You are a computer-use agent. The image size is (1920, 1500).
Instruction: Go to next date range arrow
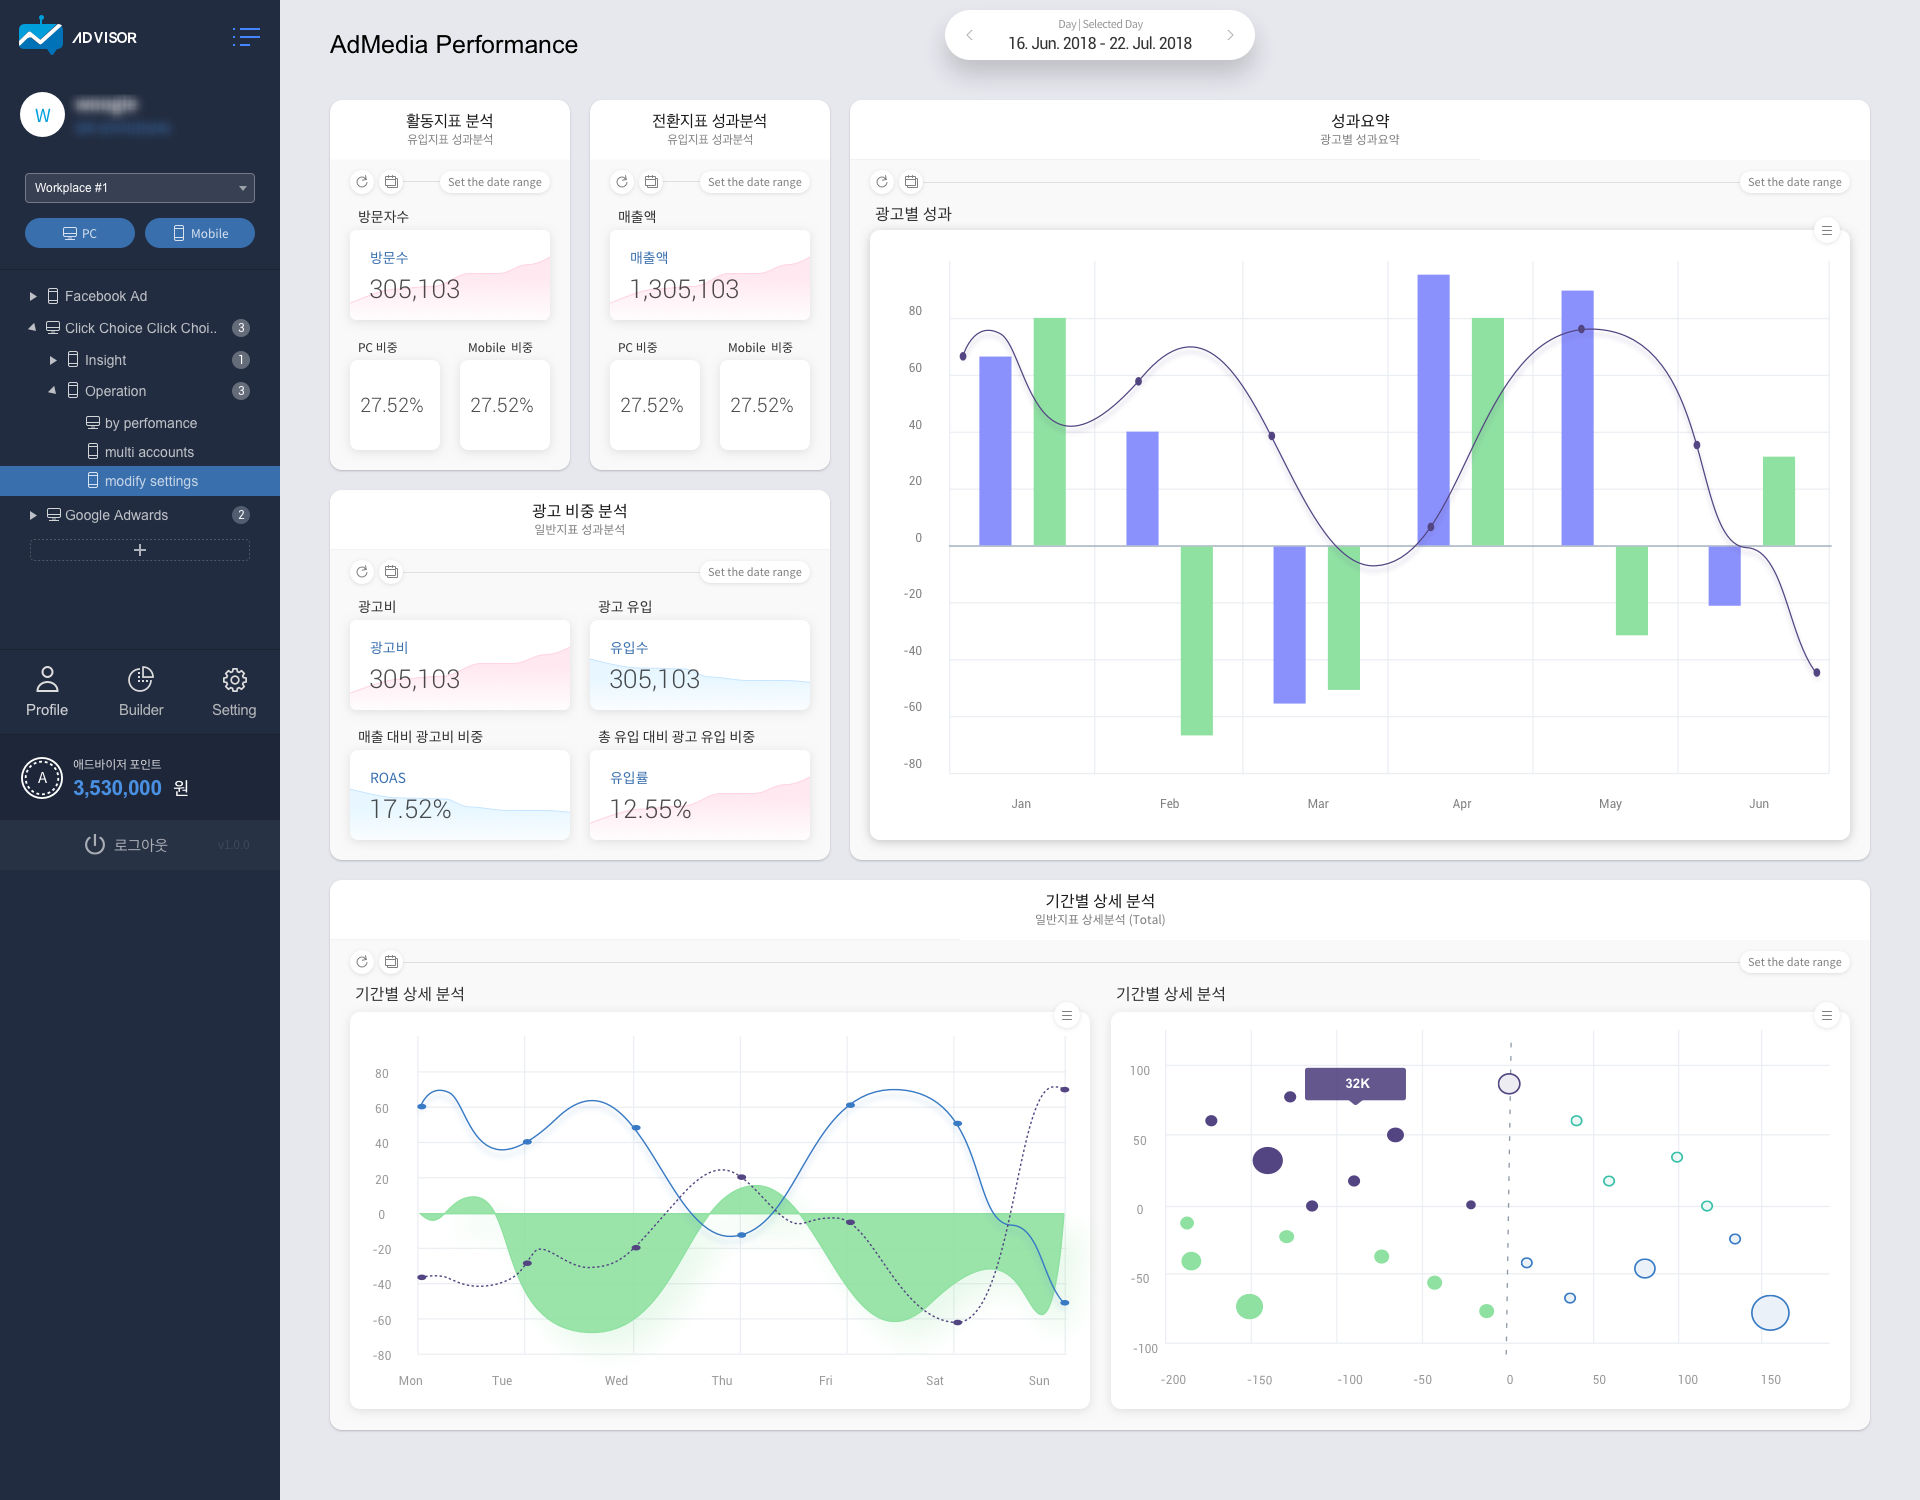[1230, 35]
